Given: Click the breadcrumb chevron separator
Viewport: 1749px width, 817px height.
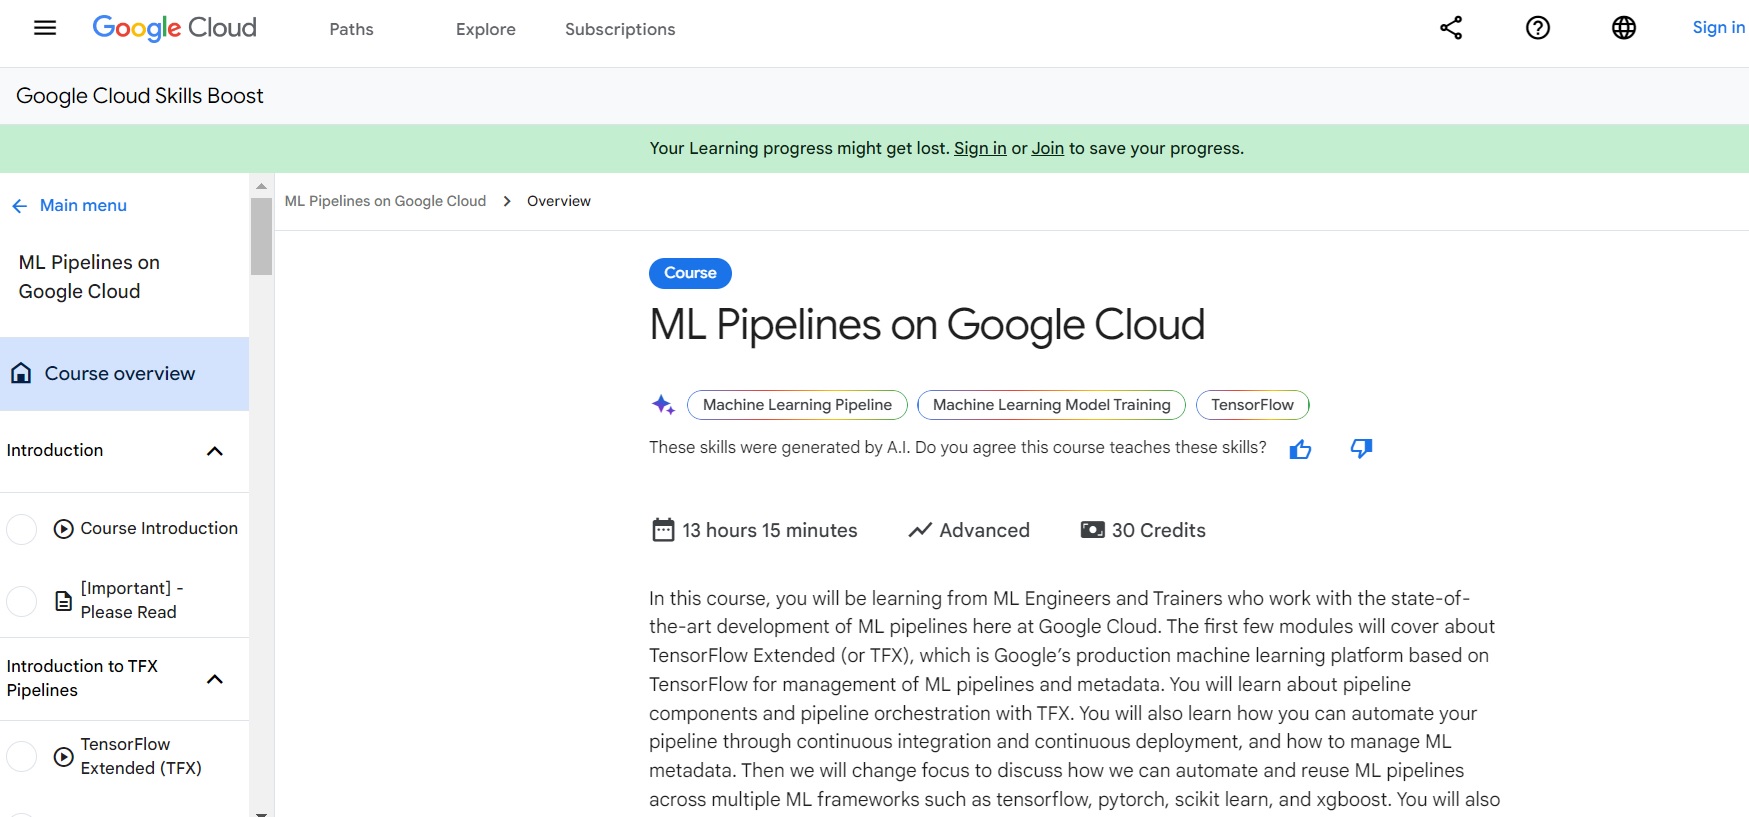Looking at the screenshot, I should coord(507,201).
